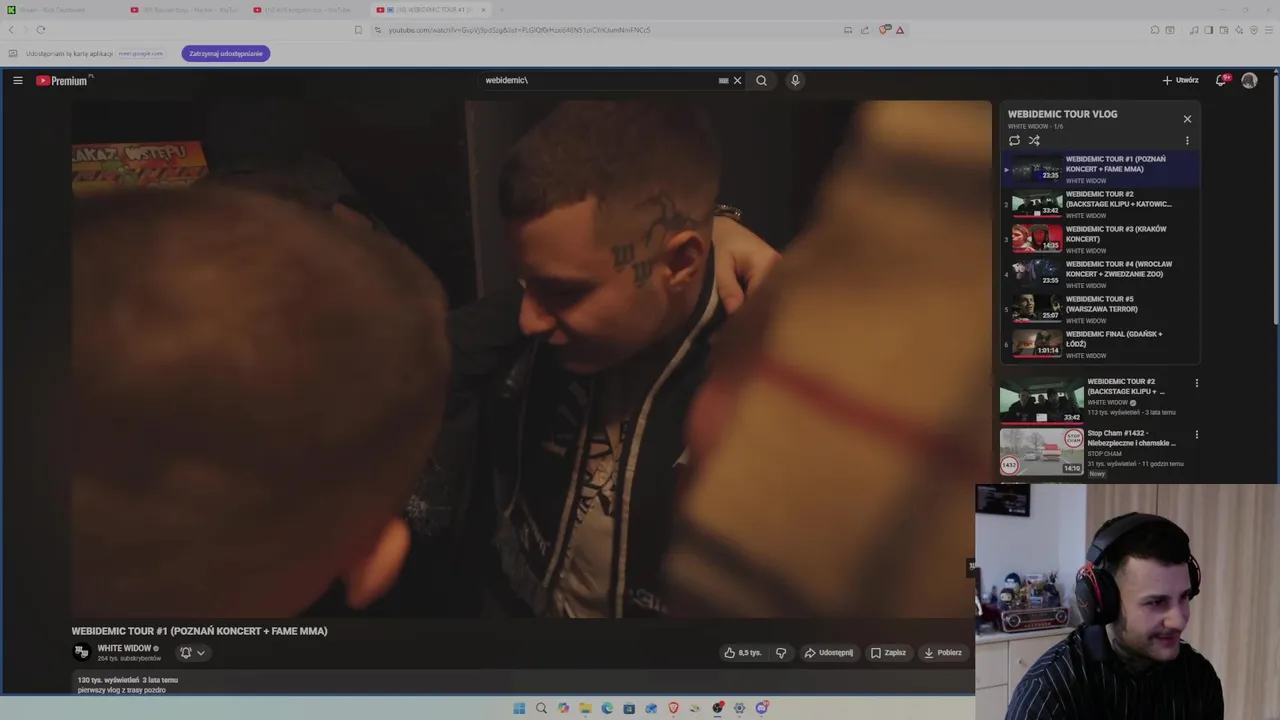This screenshot has width=1280, height=720.
Task: Open the account avatar menu
Action: tap(1249, 80)
